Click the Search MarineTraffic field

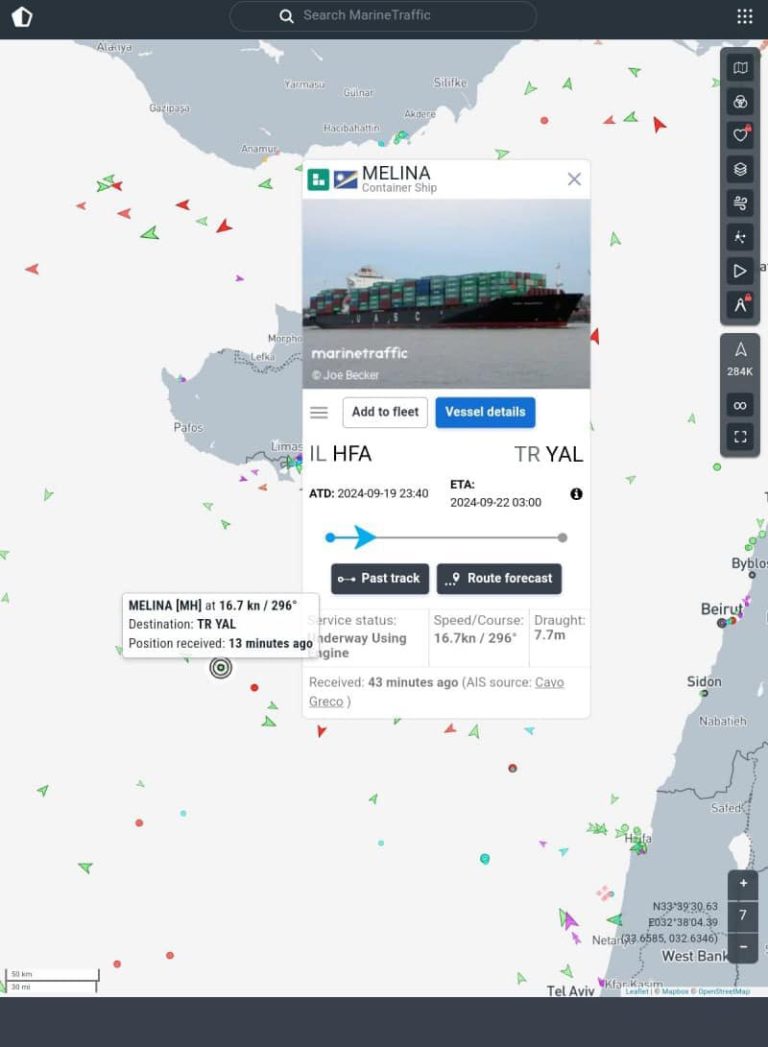[383, 16]
